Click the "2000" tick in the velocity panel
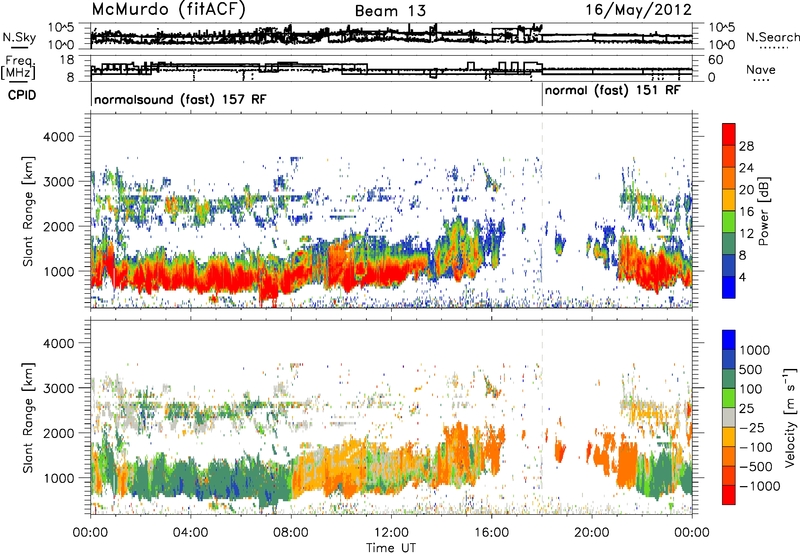Viewport: 800px width, 554px height. click(x=58, y=433)
